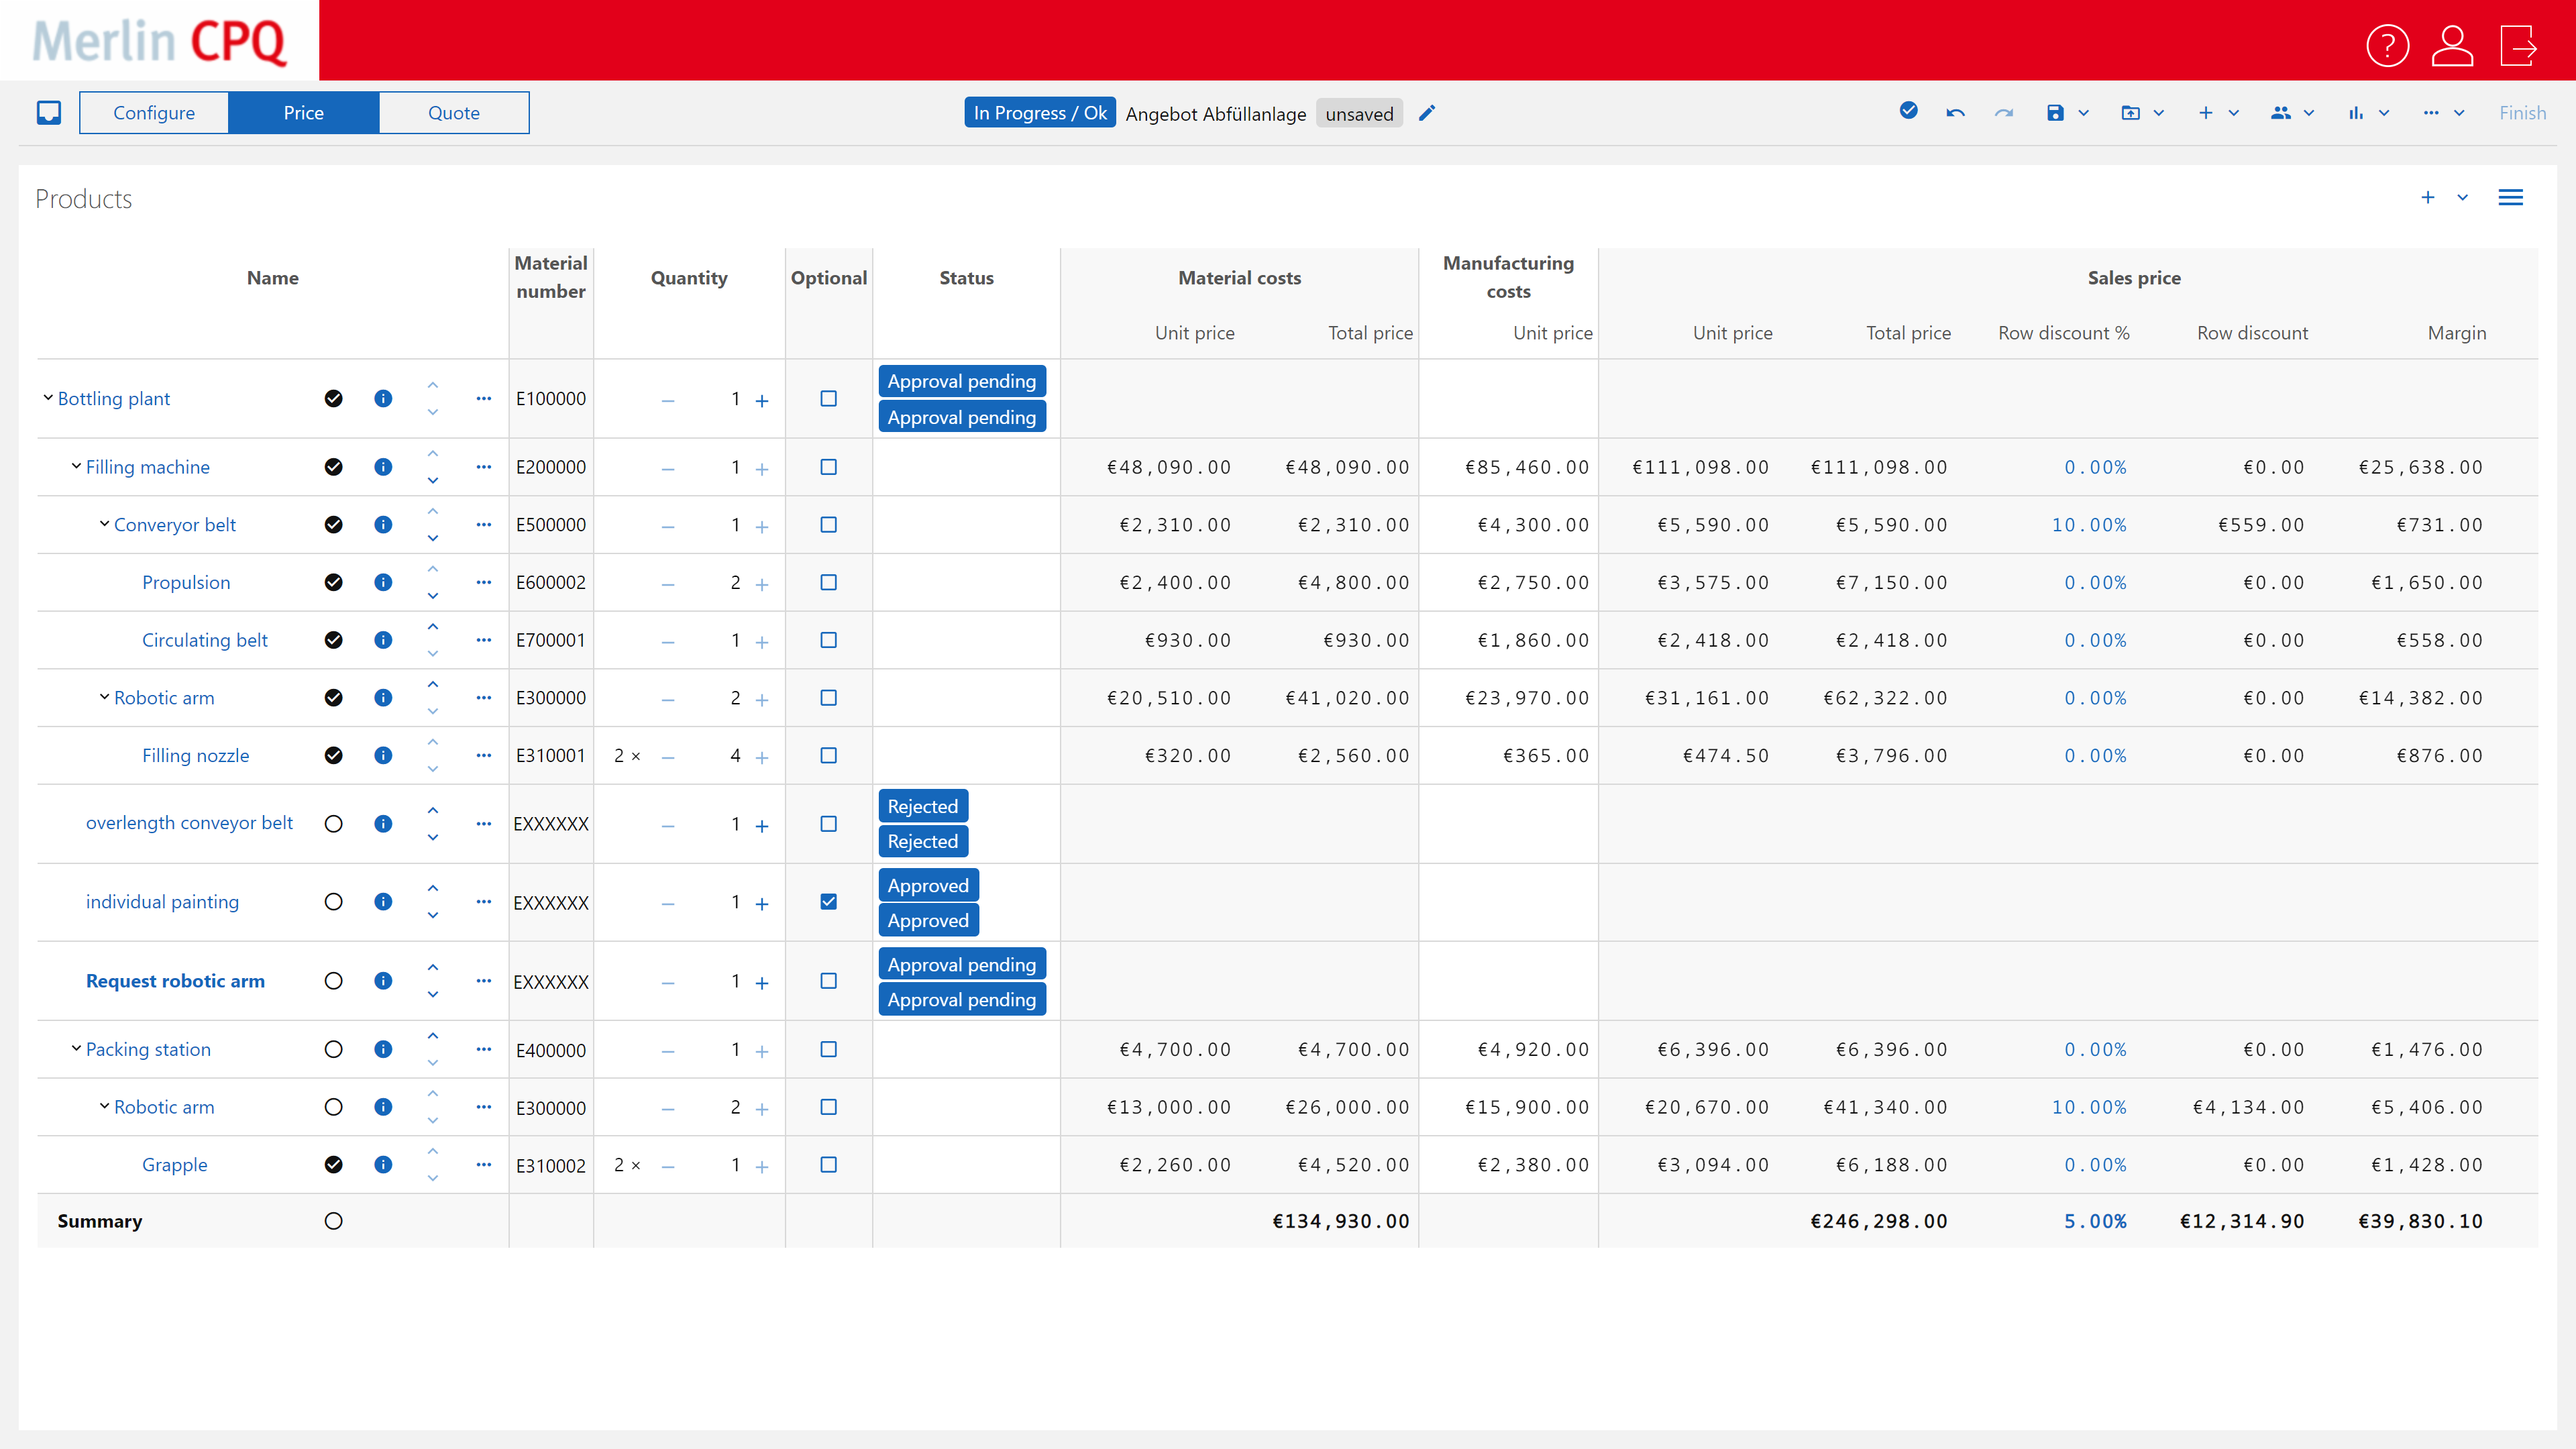Open dropdown beside the users icon
This screenshot has height=1449, width=2576.
pos(2309,113)
